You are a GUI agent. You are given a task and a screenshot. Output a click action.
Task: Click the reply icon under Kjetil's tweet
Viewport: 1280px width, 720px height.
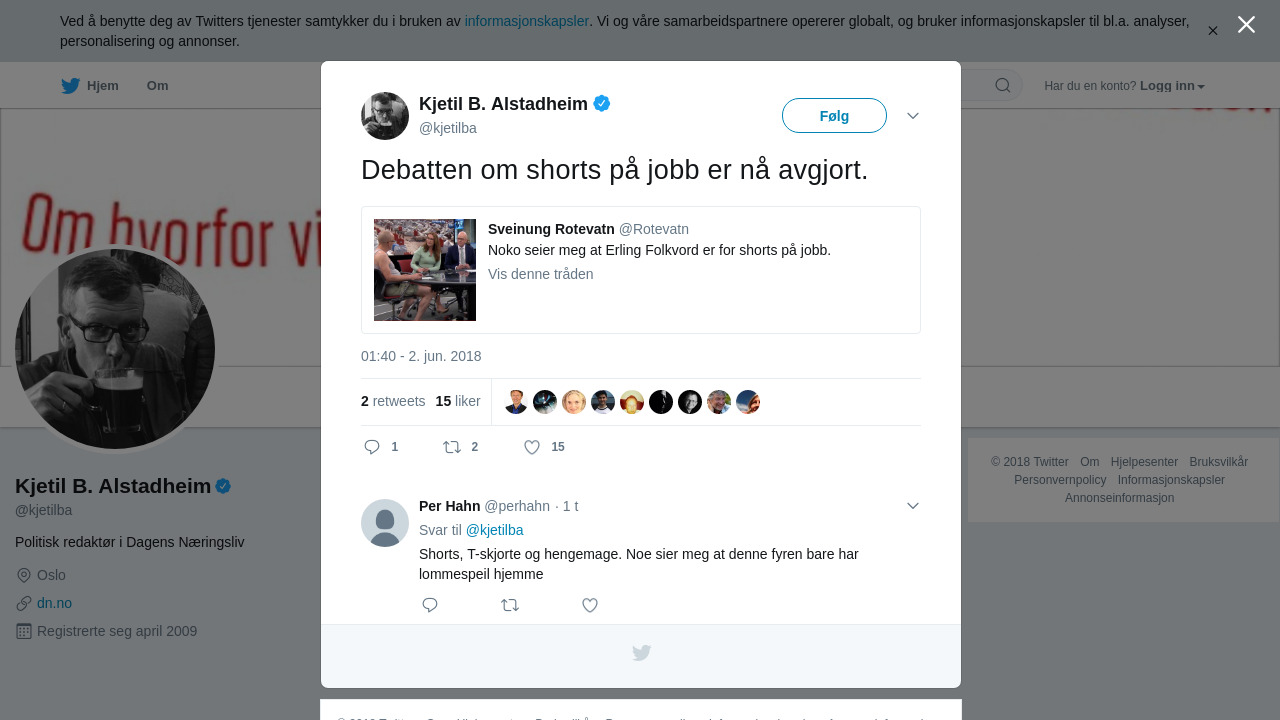pyautogui.click(x=372, y=447)
